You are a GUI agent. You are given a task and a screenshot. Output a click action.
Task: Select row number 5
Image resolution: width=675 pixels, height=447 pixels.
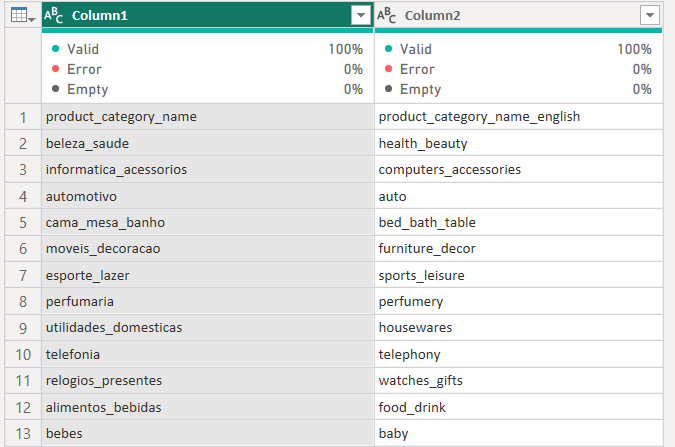23,223
